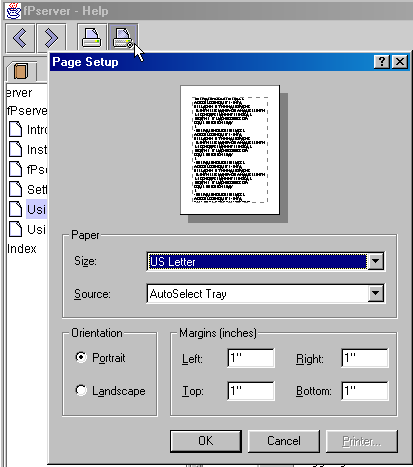The height and width of the screenshot is (467, 413).
Task: Click the page setup printer icon
Action: tap(123, 38)
